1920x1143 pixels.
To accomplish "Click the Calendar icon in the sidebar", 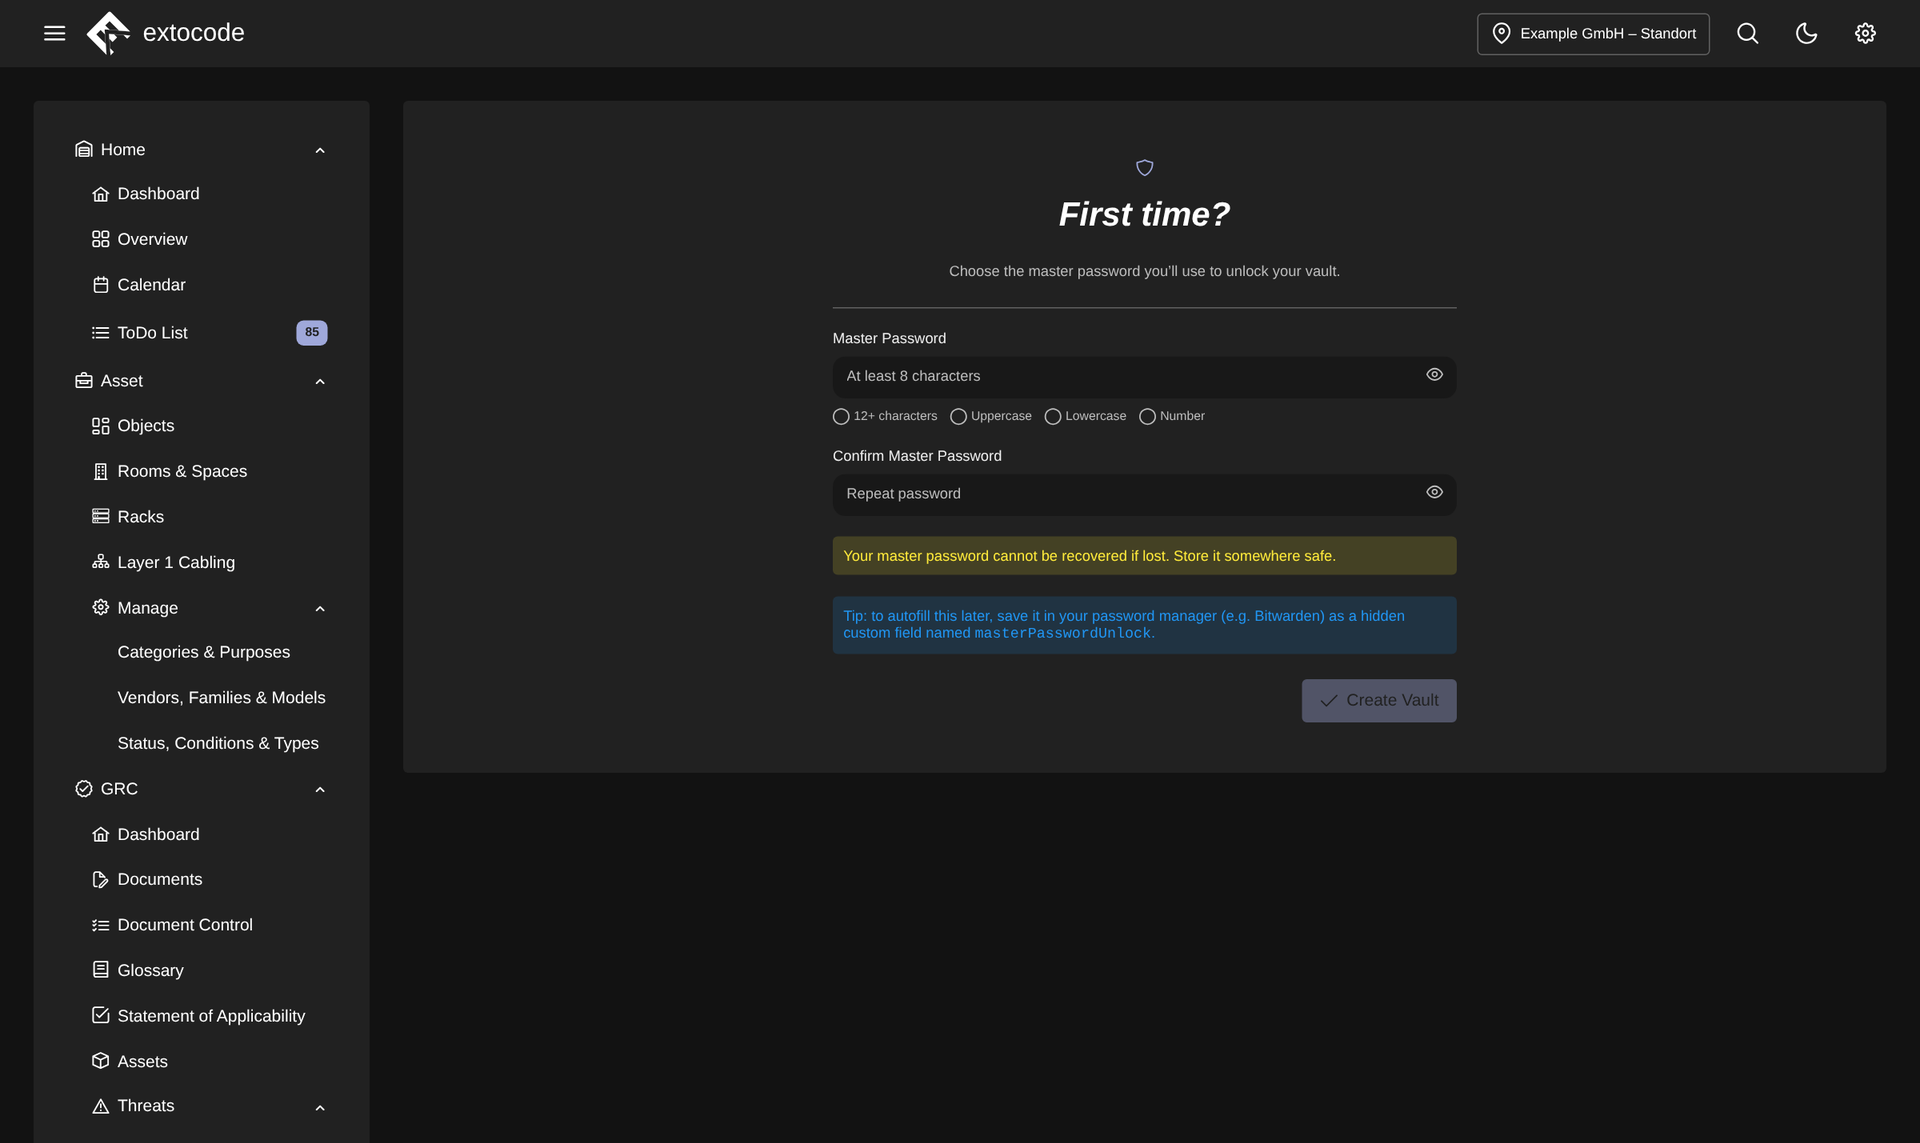I will (x=100, y=285).
